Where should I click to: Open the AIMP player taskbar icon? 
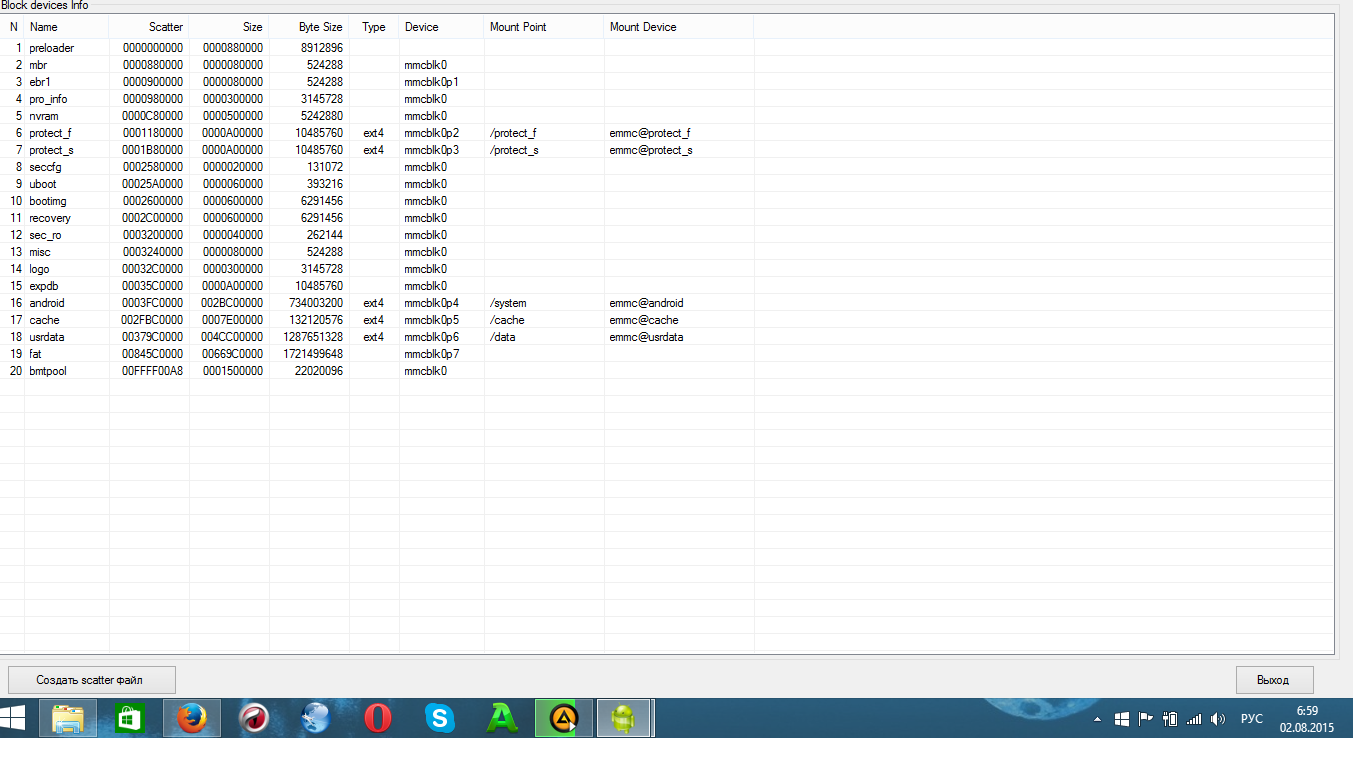click(x=564, y=718)
